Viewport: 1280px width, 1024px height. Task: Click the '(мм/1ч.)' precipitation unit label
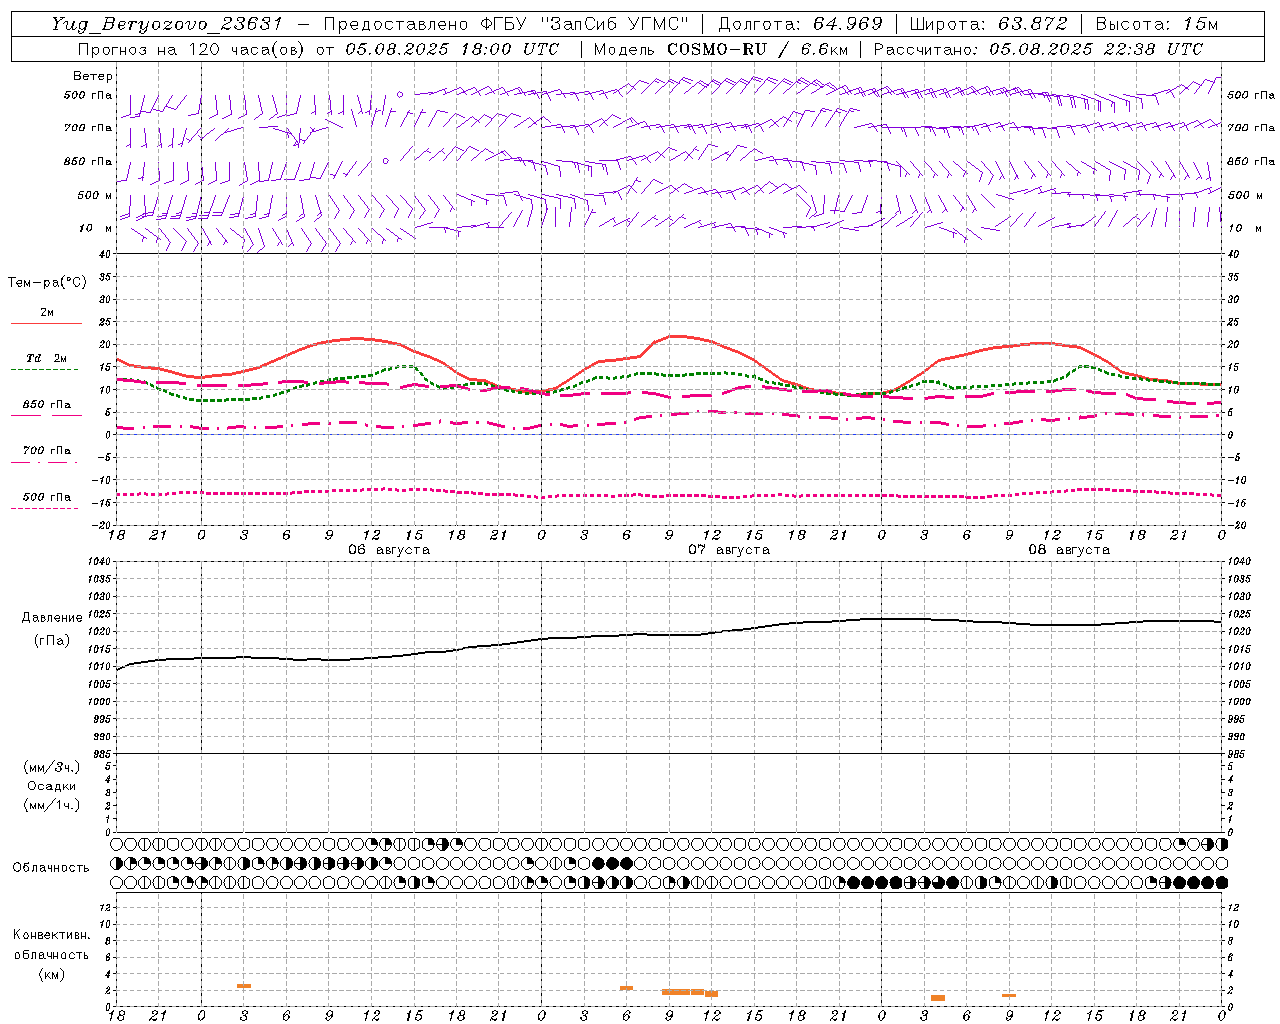tap(52, 805)
